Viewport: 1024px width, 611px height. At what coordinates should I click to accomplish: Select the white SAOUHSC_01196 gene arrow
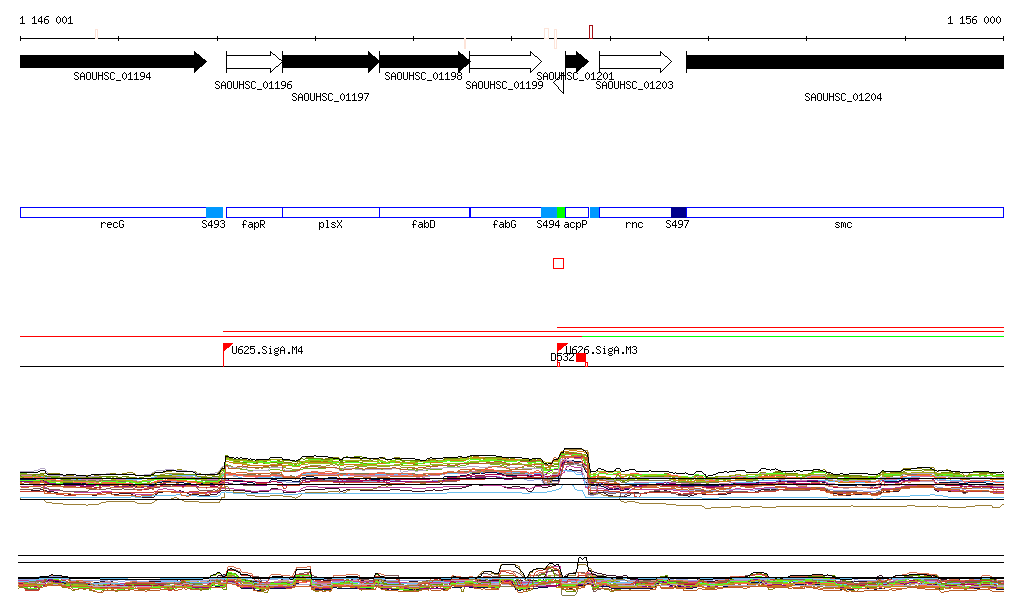click(254, 62)
